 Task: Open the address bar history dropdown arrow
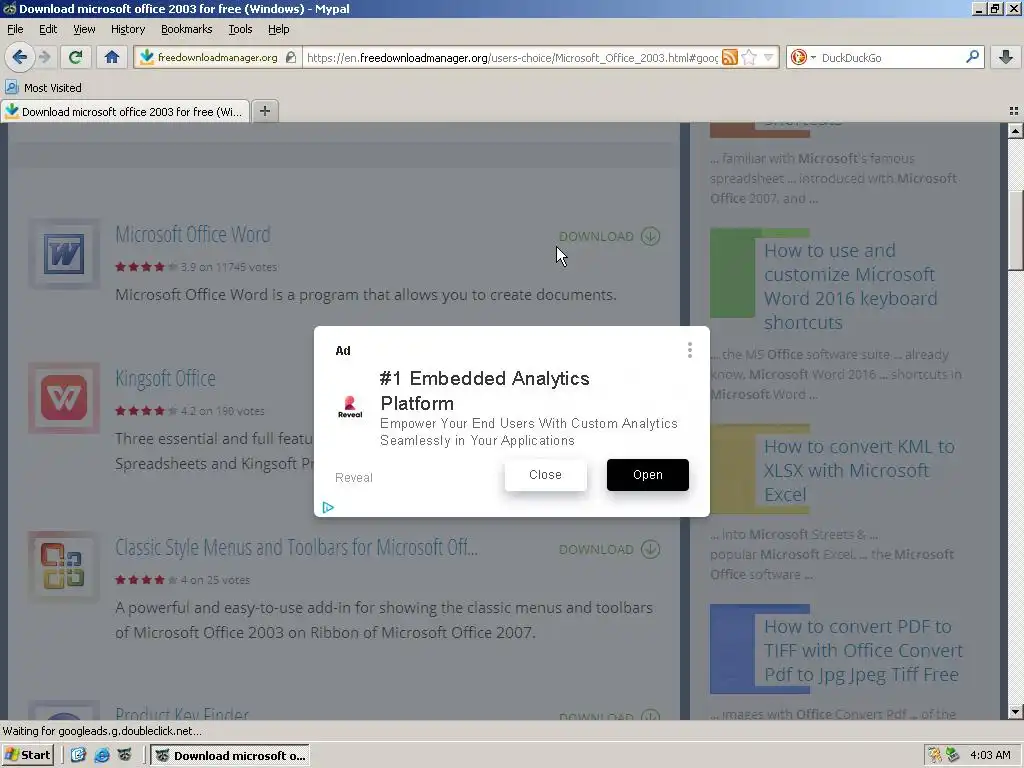pos(769,57)
